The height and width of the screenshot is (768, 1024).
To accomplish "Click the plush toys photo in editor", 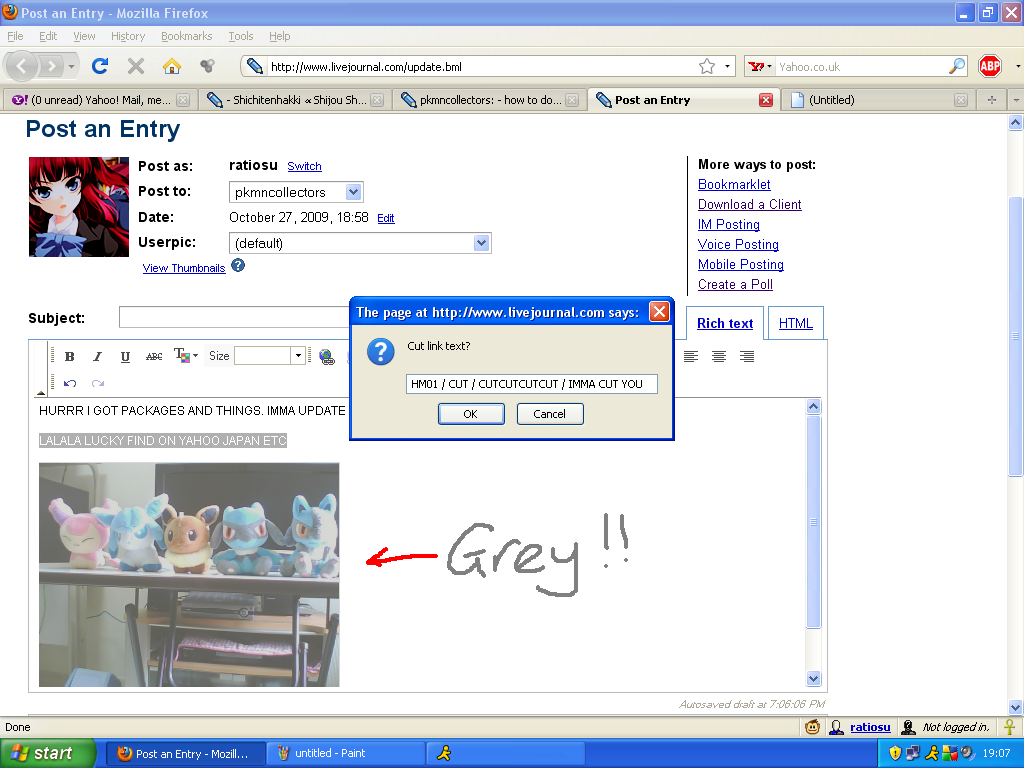I will pyautogui.click(x=189, y=575).
